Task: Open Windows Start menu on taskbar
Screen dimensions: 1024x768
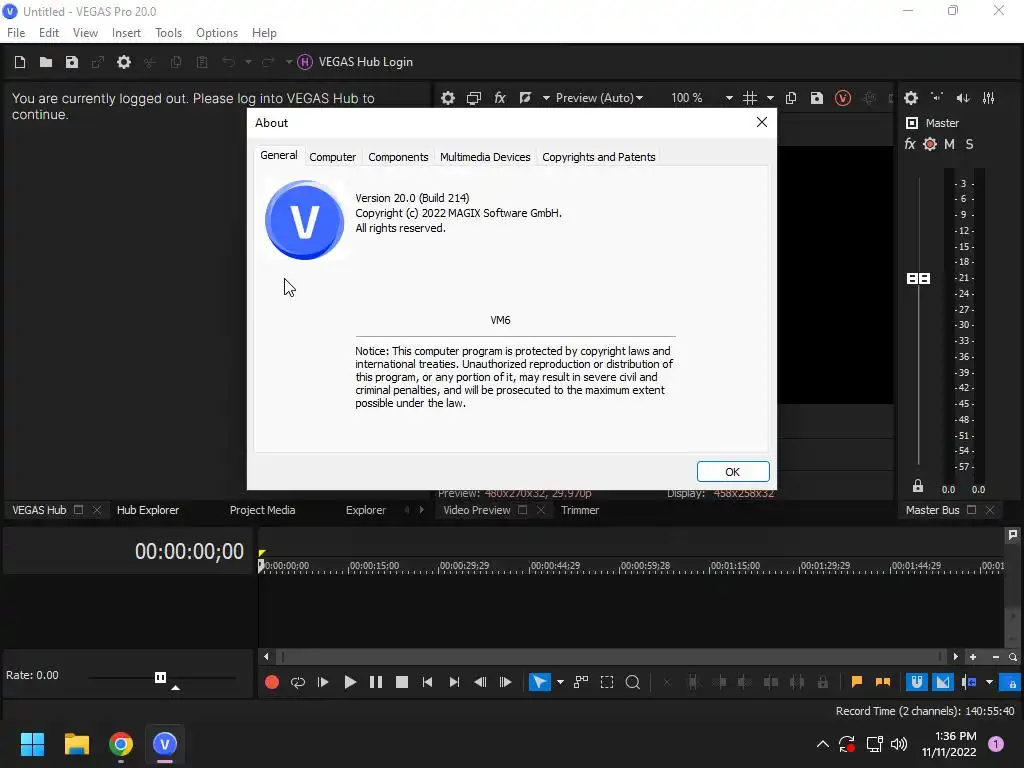Action: click(x=32, y=744)
